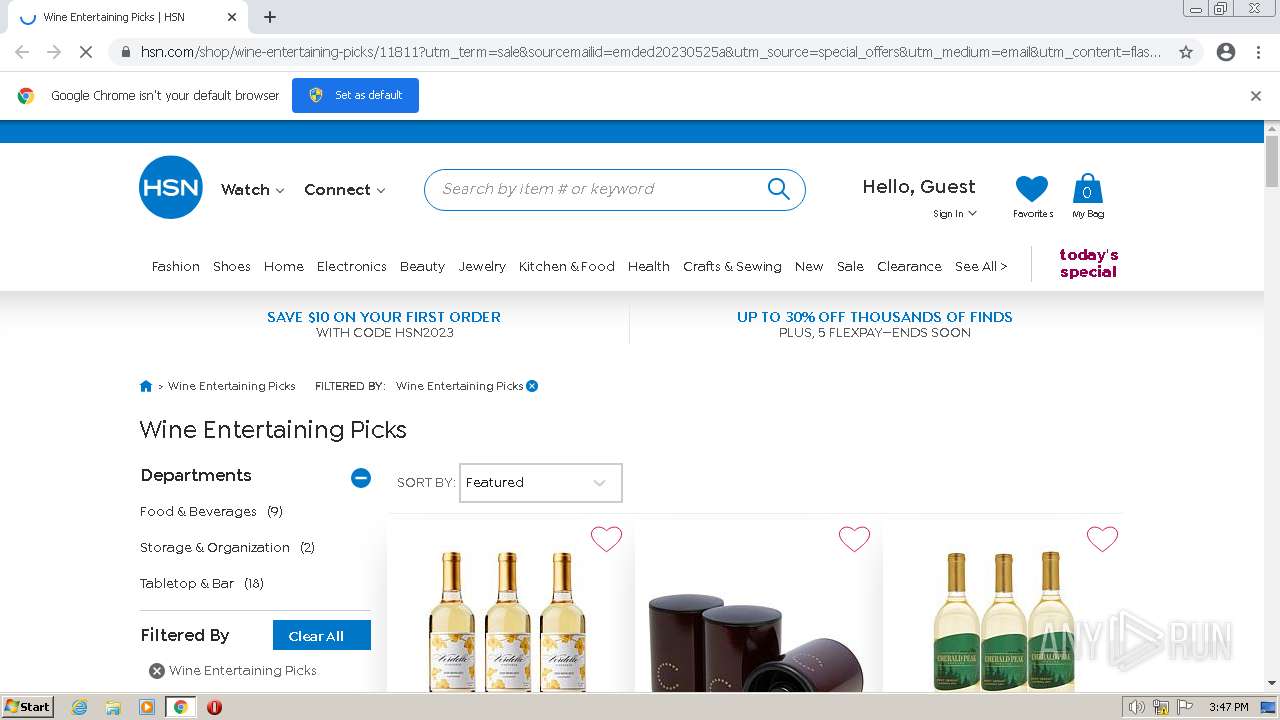This screenshot has width=1280, height=720.
Task: Open the Jewelry category
Action: (482, 266)
